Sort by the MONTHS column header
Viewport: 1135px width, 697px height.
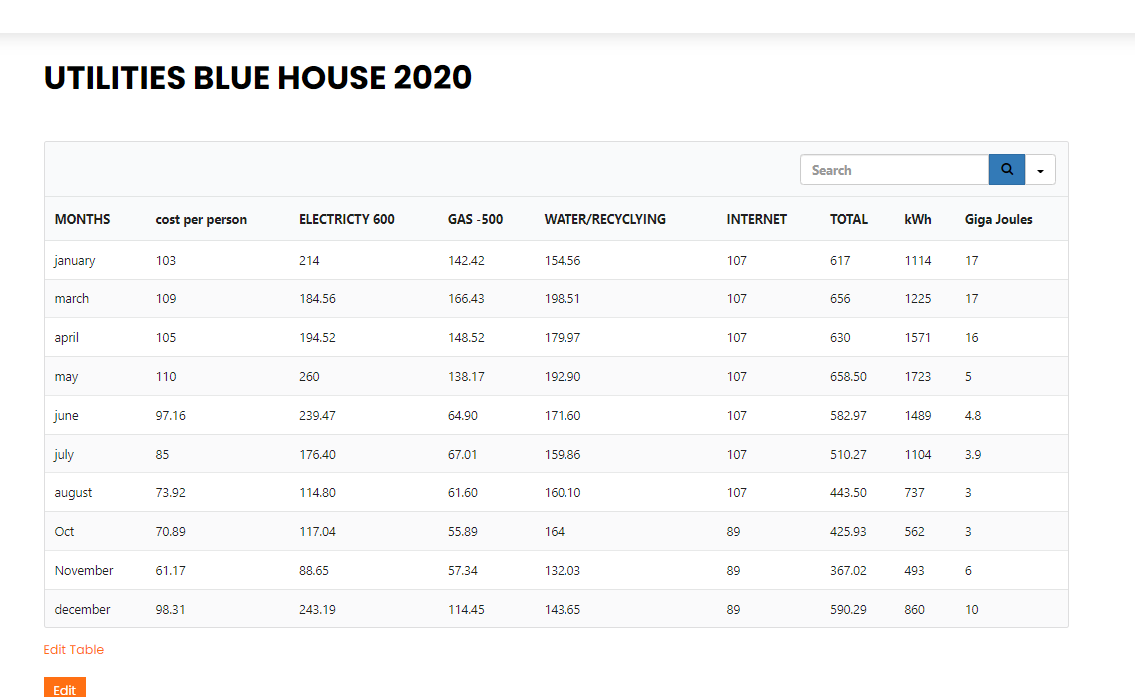(x=82, y=219)
